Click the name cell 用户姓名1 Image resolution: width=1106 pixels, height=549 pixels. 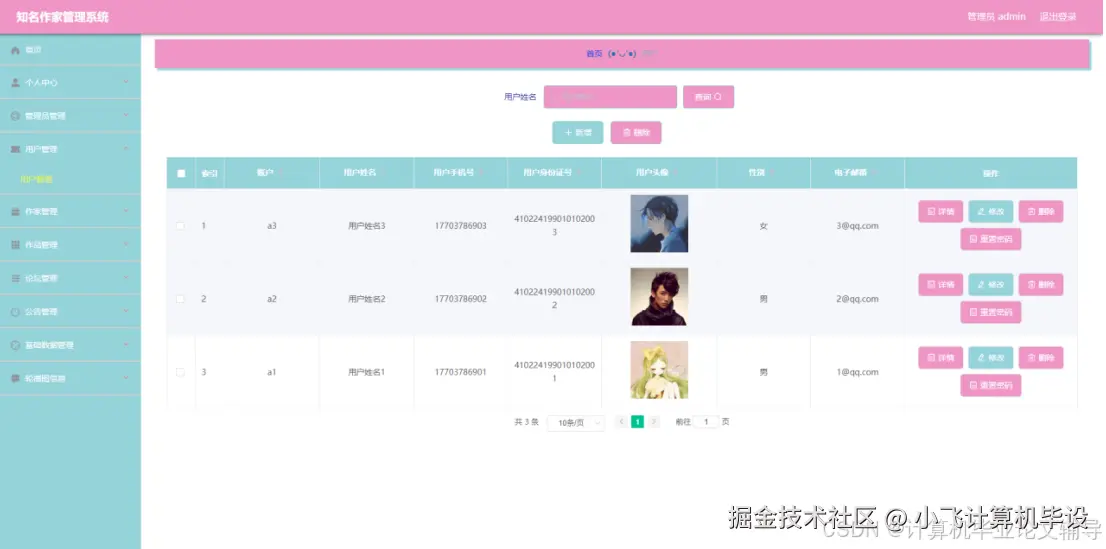point(367,372)
